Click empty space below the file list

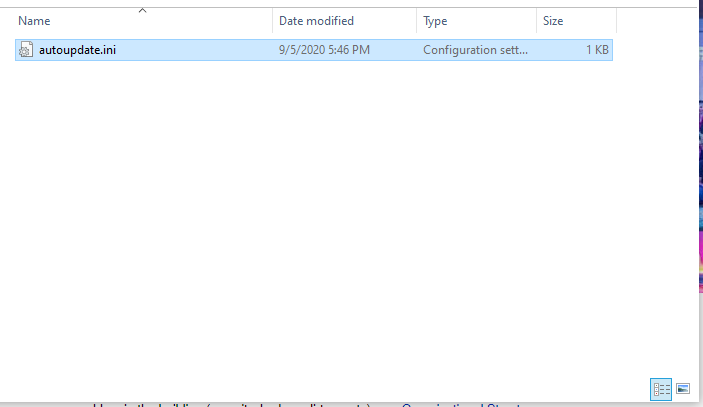(x=300, y=220)
